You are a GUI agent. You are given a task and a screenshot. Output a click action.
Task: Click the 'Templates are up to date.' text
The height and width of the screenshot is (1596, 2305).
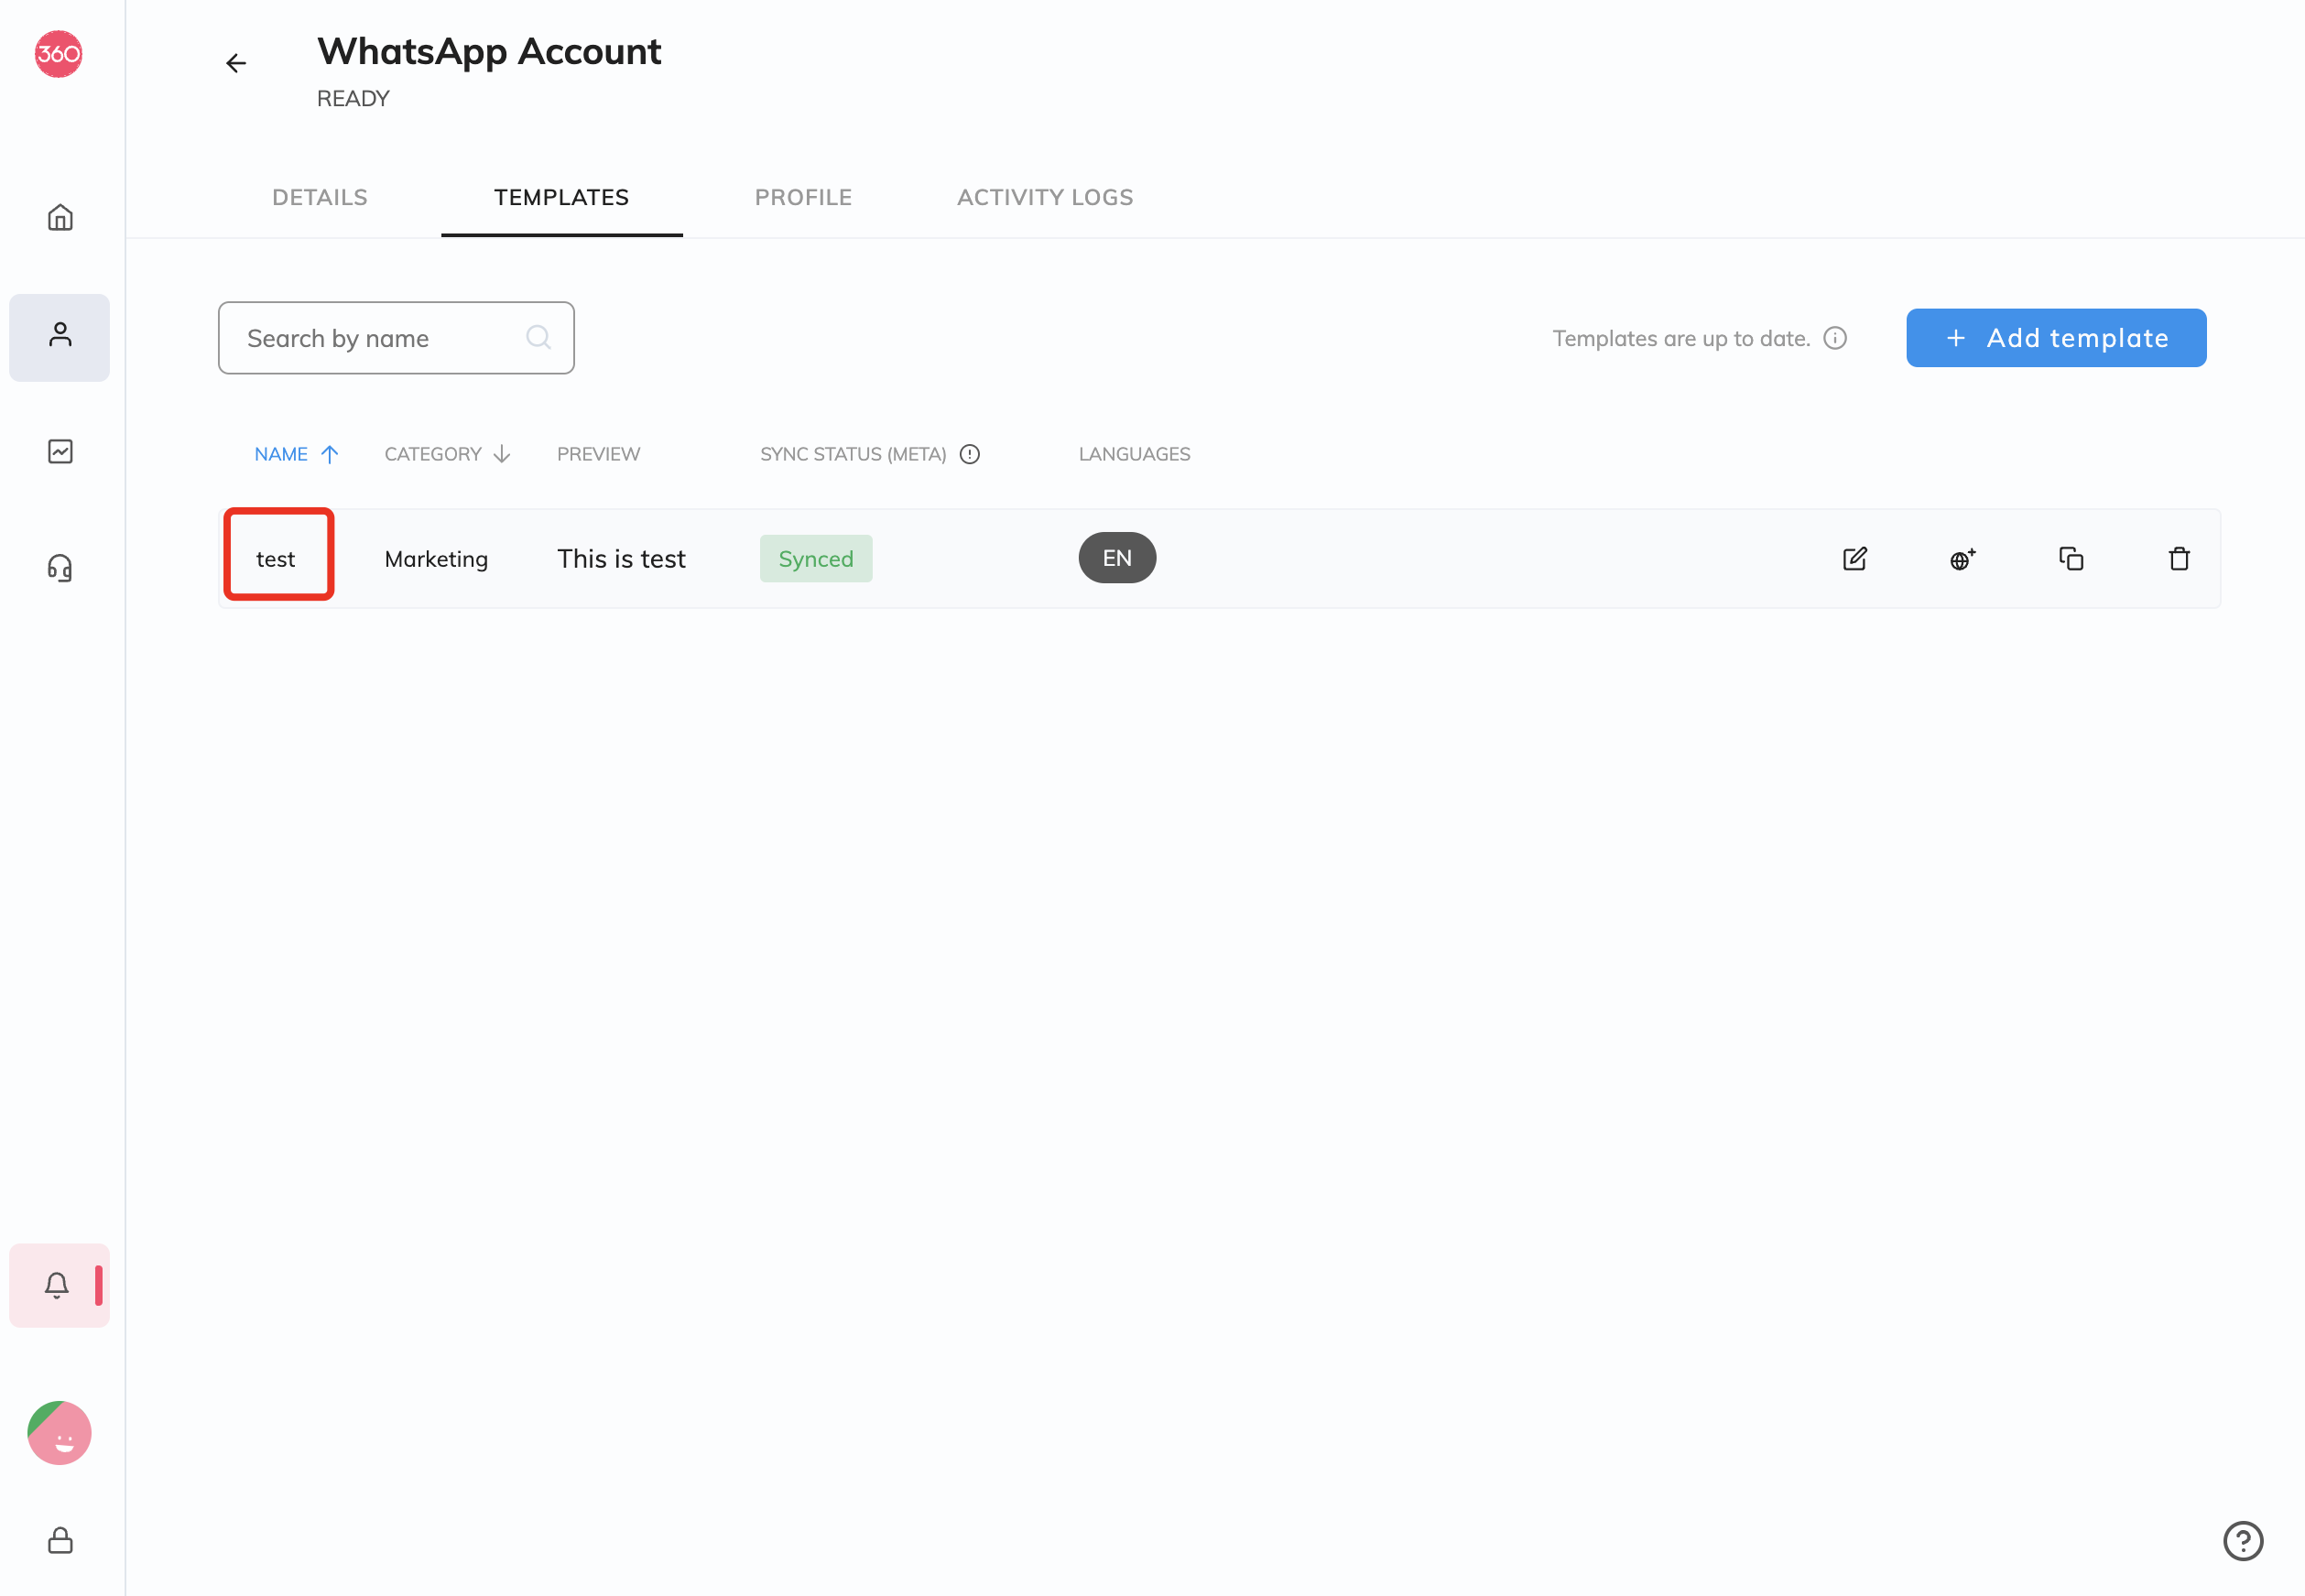pos(1681,339)
